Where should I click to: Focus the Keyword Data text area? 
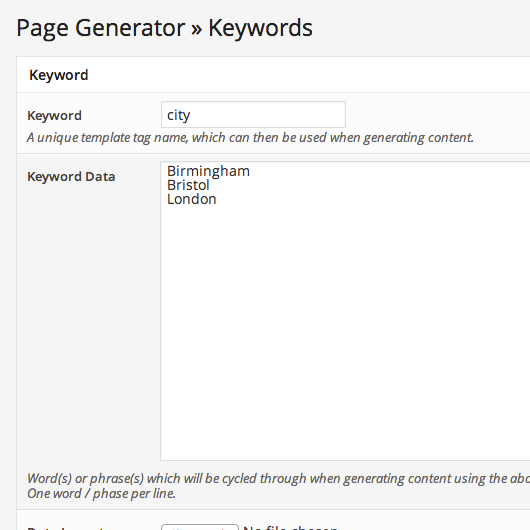[x=345, y=311]
